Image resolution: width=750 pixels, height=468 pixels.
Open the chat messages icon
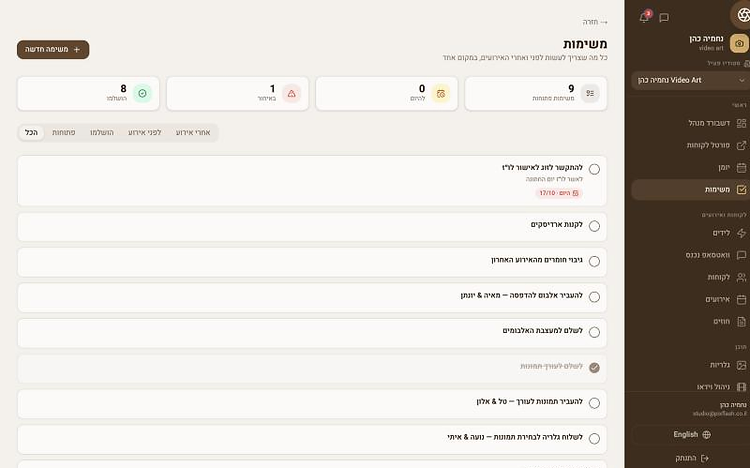[x=664, y=18]
